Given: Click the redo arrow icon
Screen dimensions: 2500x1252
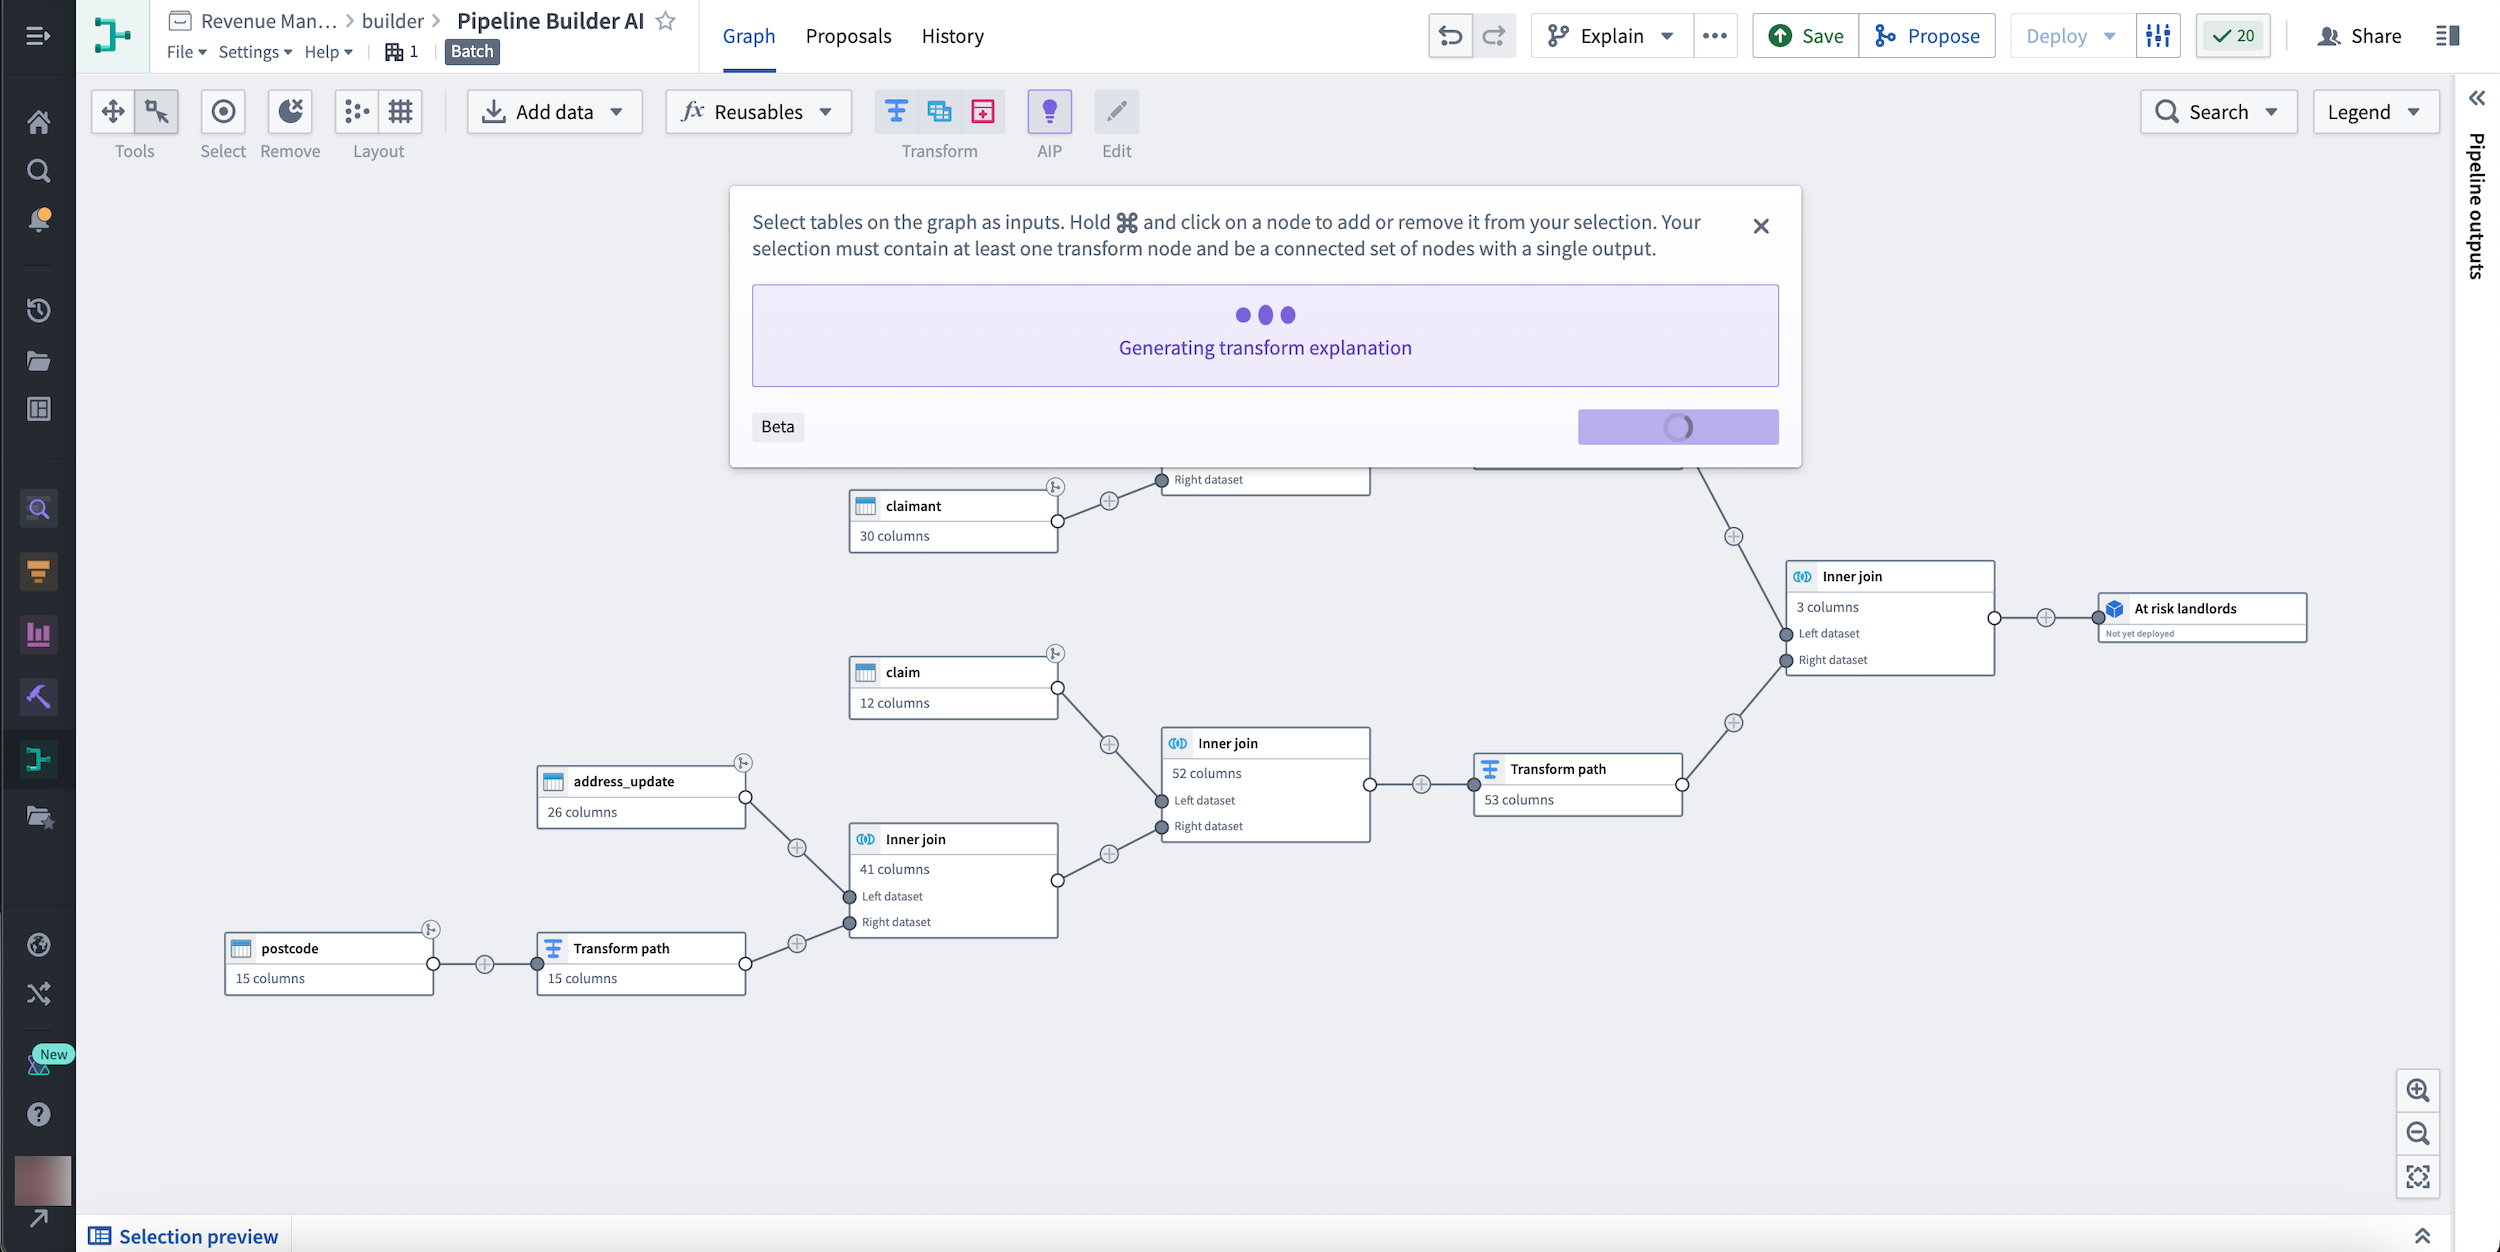Looking at the screenshot, I should click(x=1491, y=35).
